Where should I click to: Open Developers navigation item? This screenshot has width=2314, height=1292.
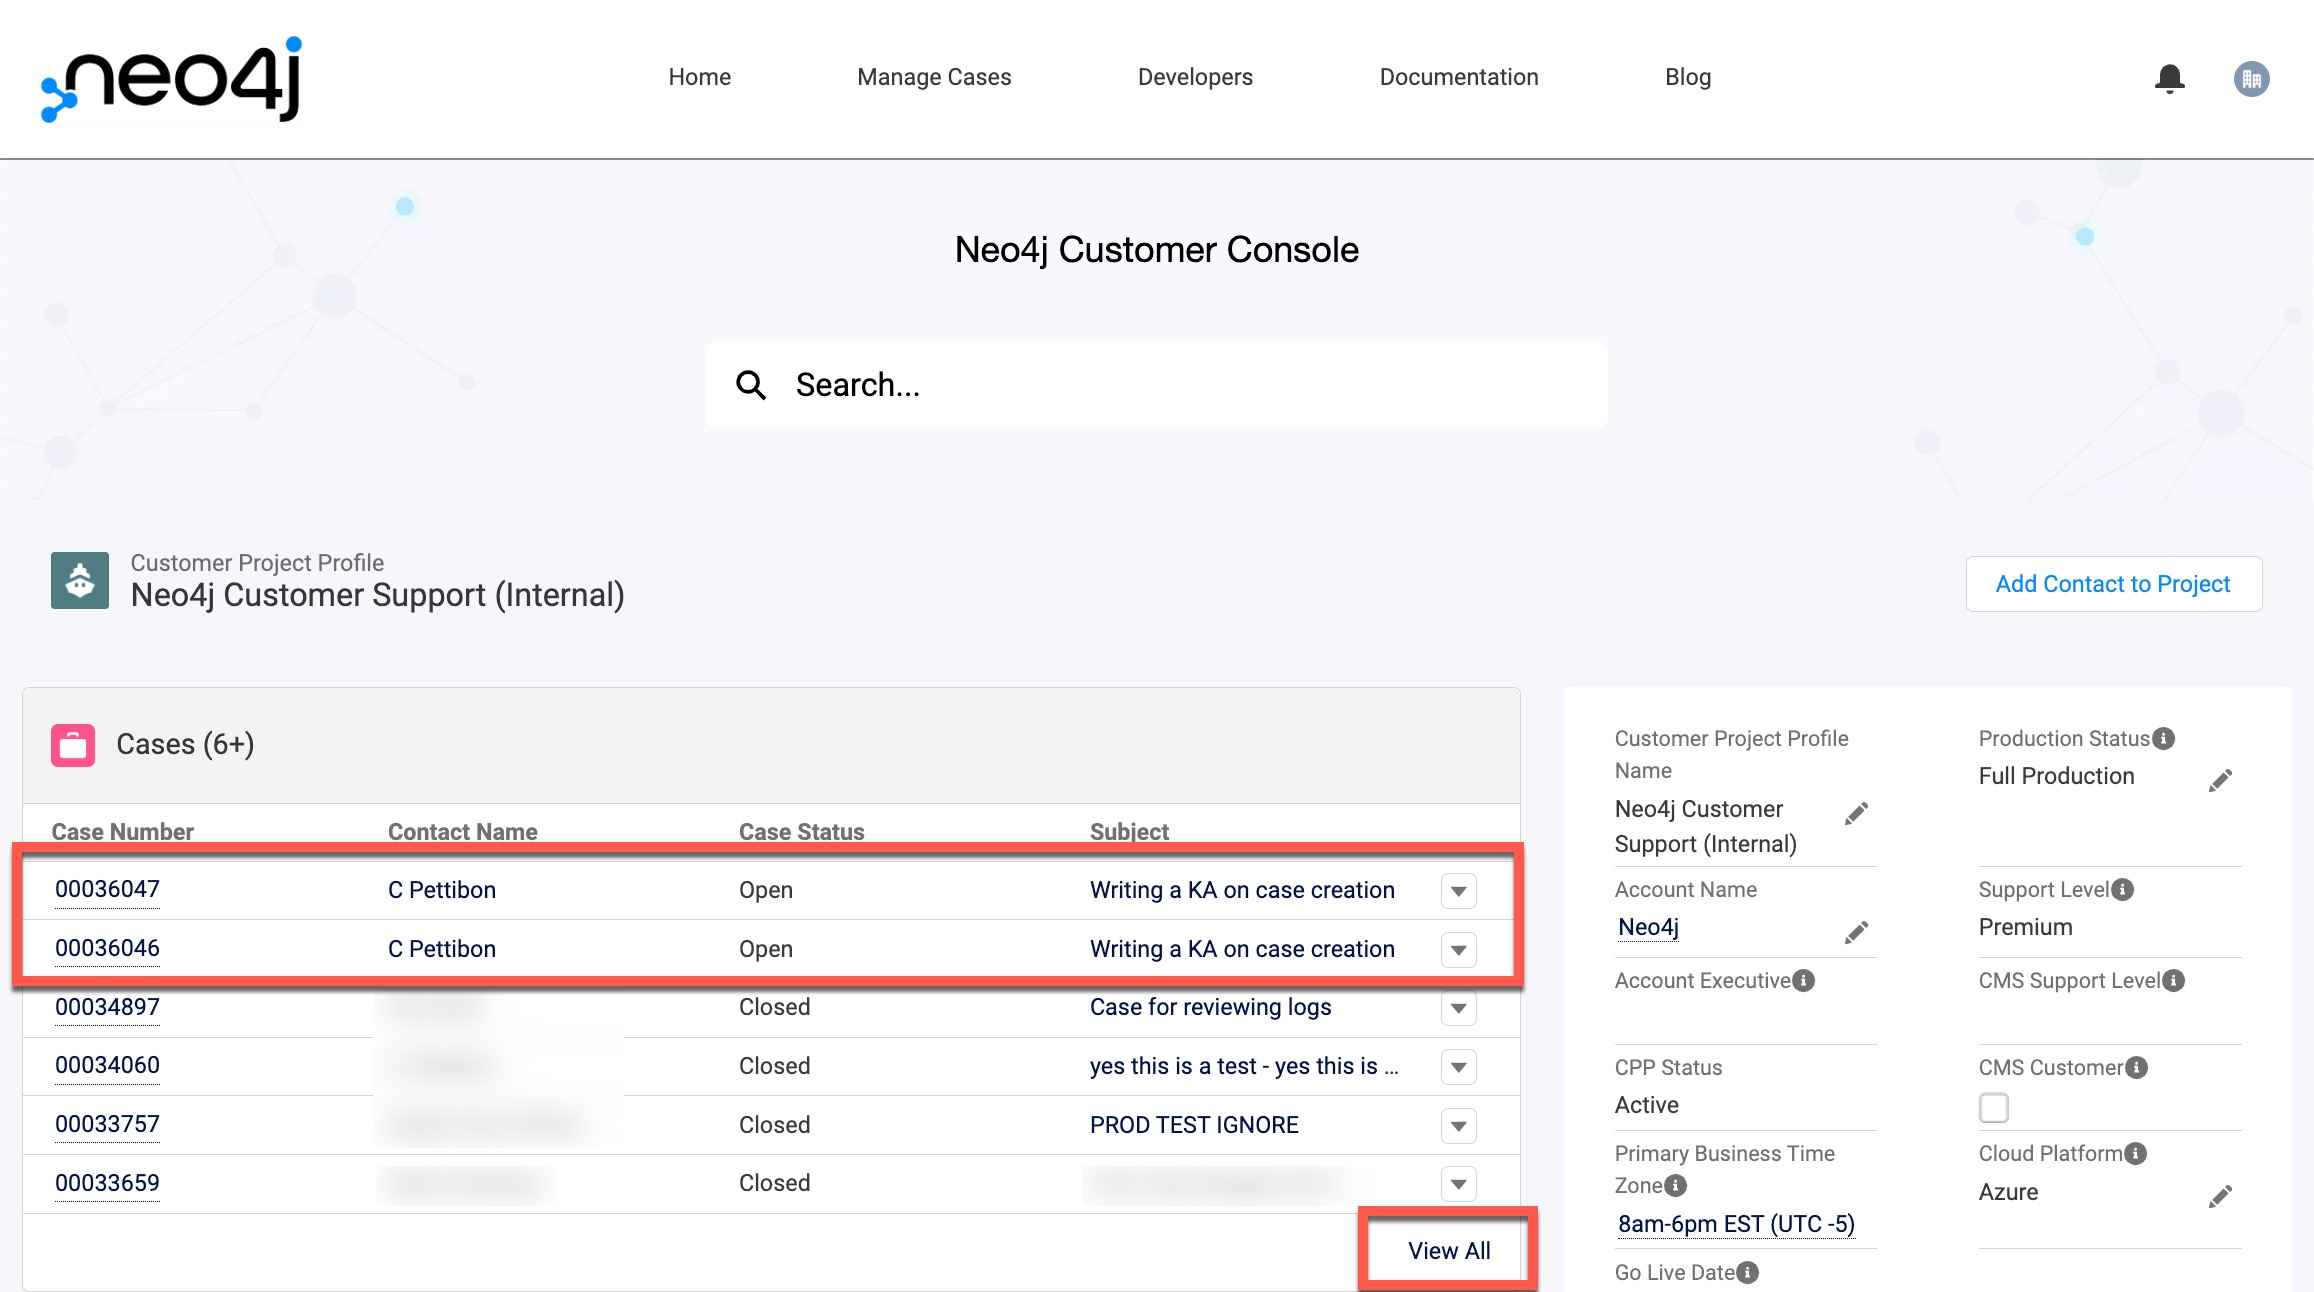(1195, 77)
